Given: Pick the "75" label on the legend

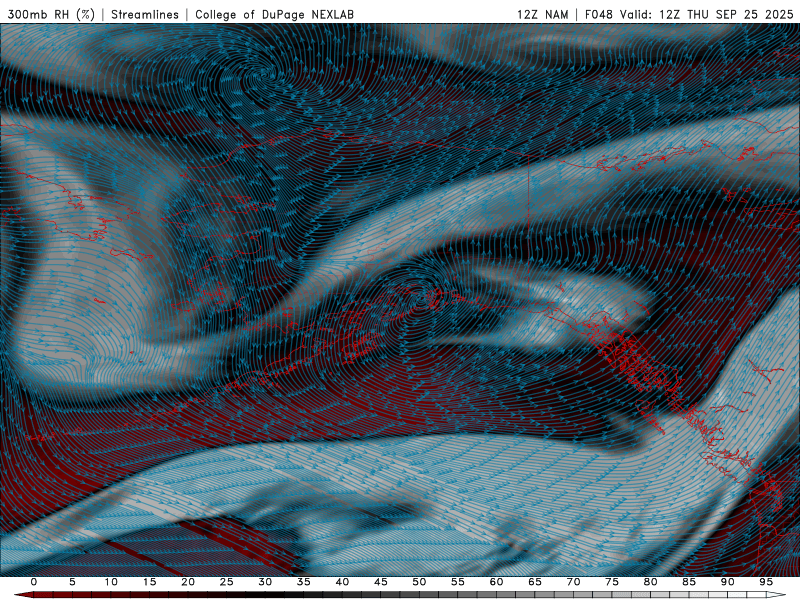Looking at the screenshot, I should [x=612, y=582].
